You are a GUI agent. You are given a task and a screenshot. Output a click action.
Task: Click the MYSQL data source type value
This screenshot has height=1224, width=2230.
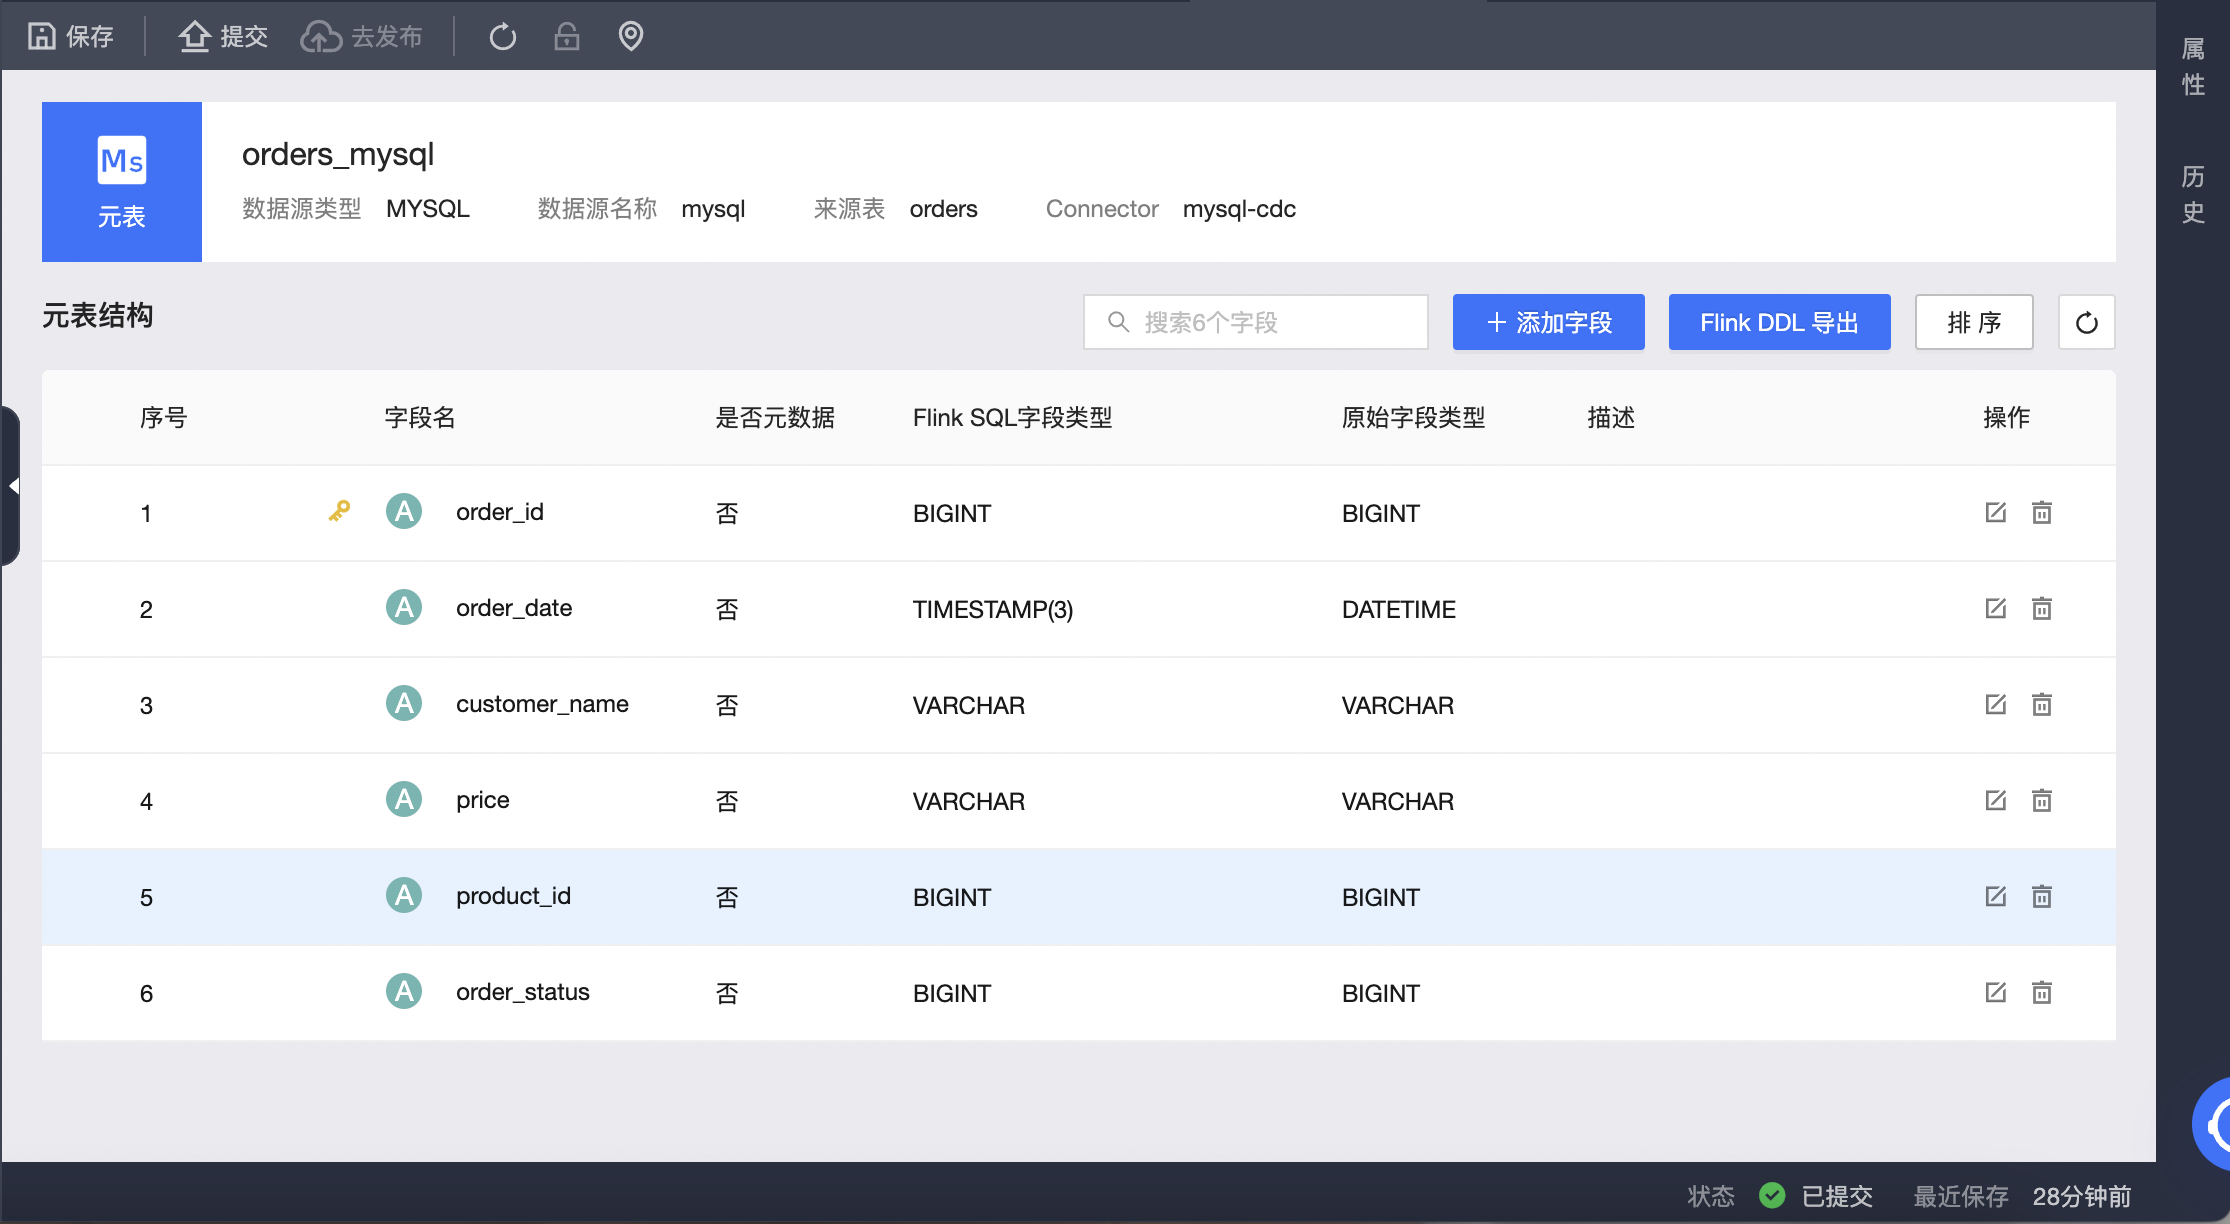428,209
